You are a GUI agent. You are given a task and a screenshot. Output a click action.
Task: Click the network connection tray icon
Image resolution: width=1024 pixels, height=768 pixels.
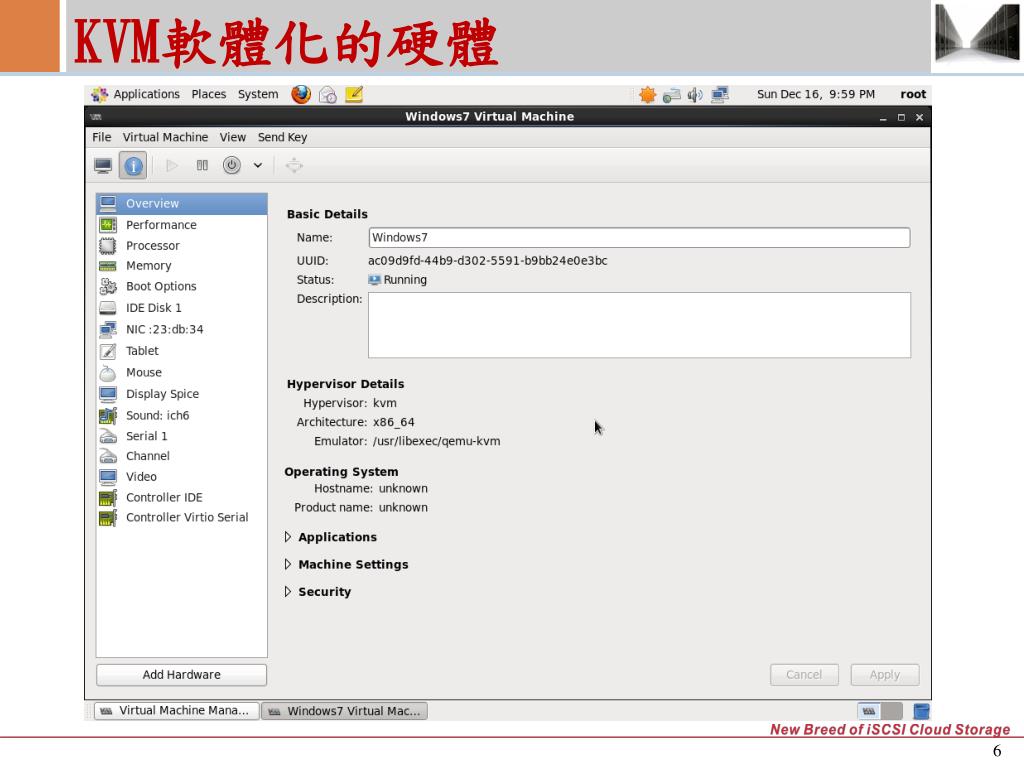click(720, 95)
